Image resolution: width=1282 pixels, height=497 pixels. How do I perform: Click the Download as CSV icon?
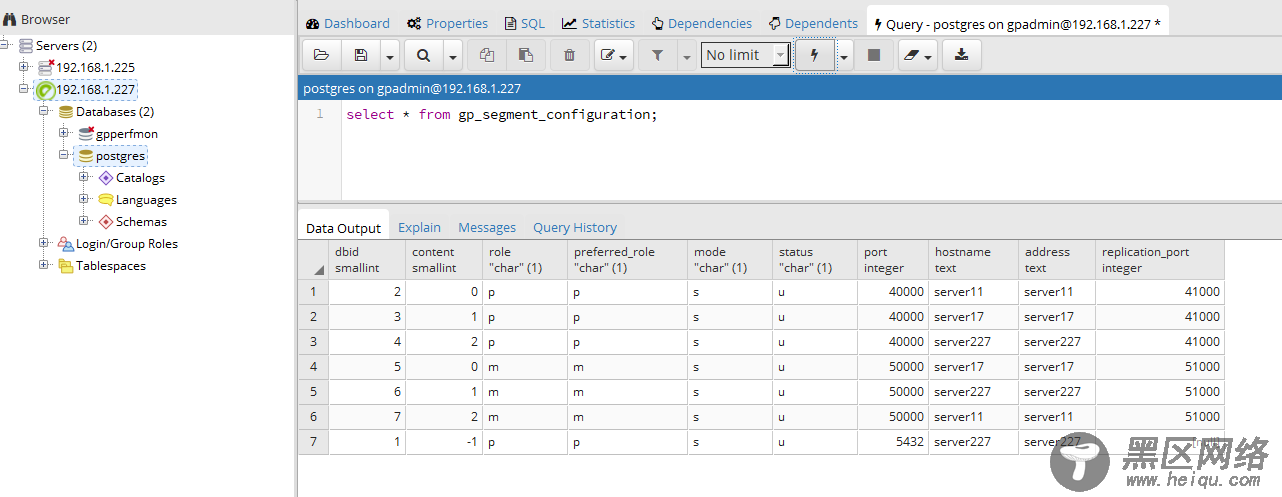point(961,55)
